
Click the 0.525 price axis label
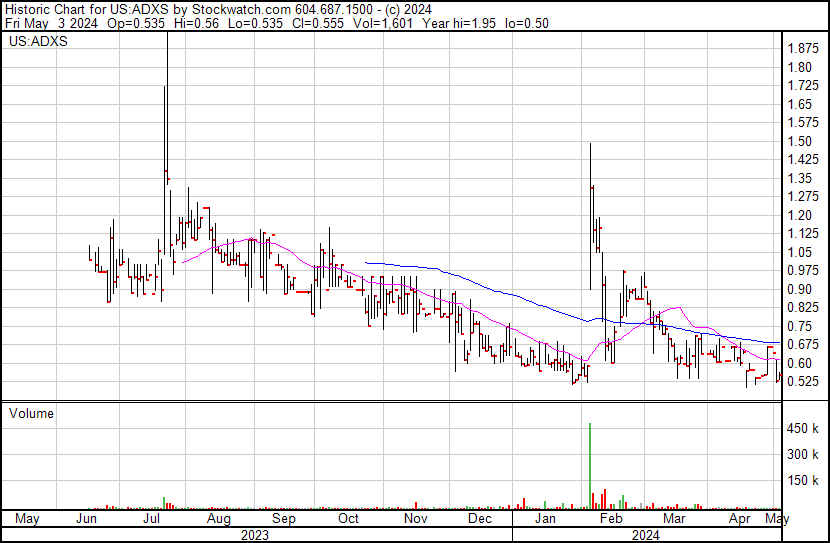(803, 382)
